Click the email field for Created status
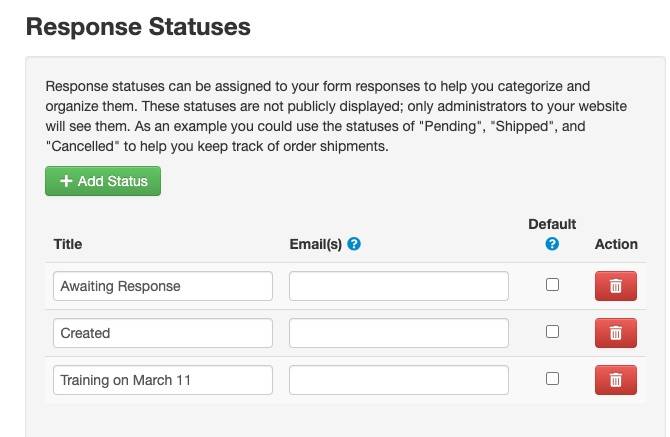Viewport: 670px width, 437px height. 399,333
